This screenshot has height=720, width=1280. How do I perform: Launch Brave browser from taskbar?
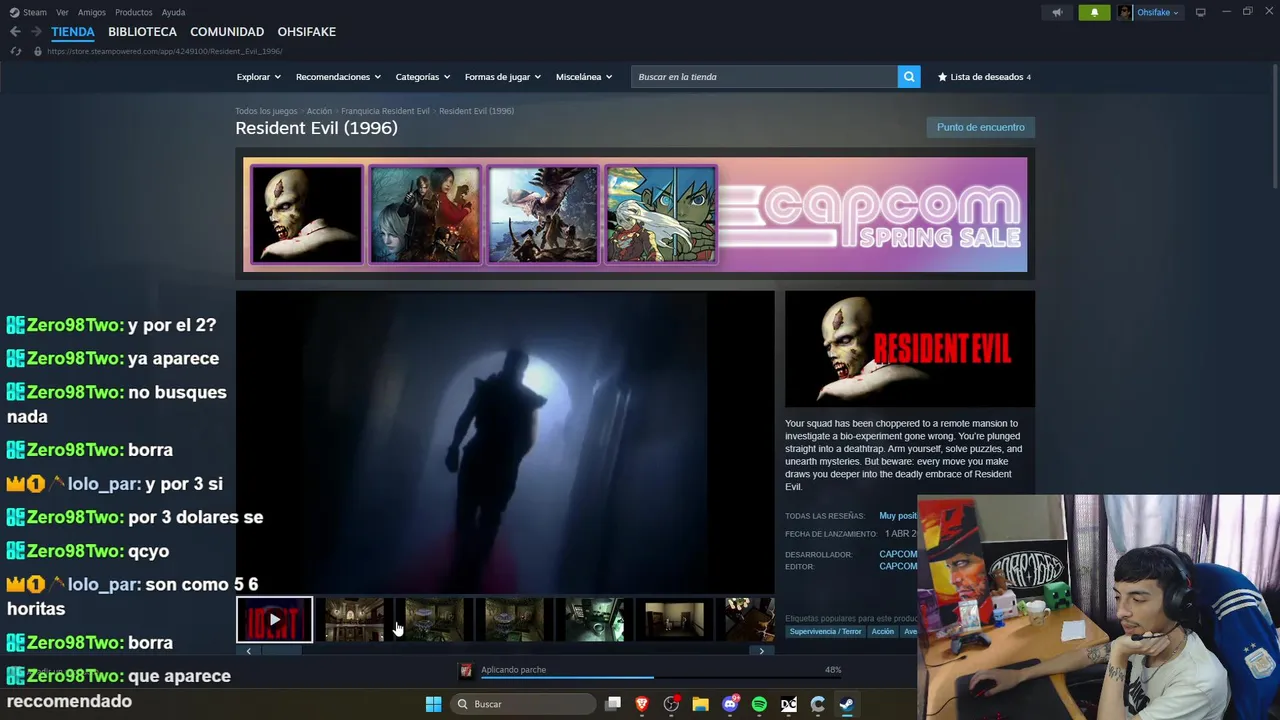tap(642, 704)
